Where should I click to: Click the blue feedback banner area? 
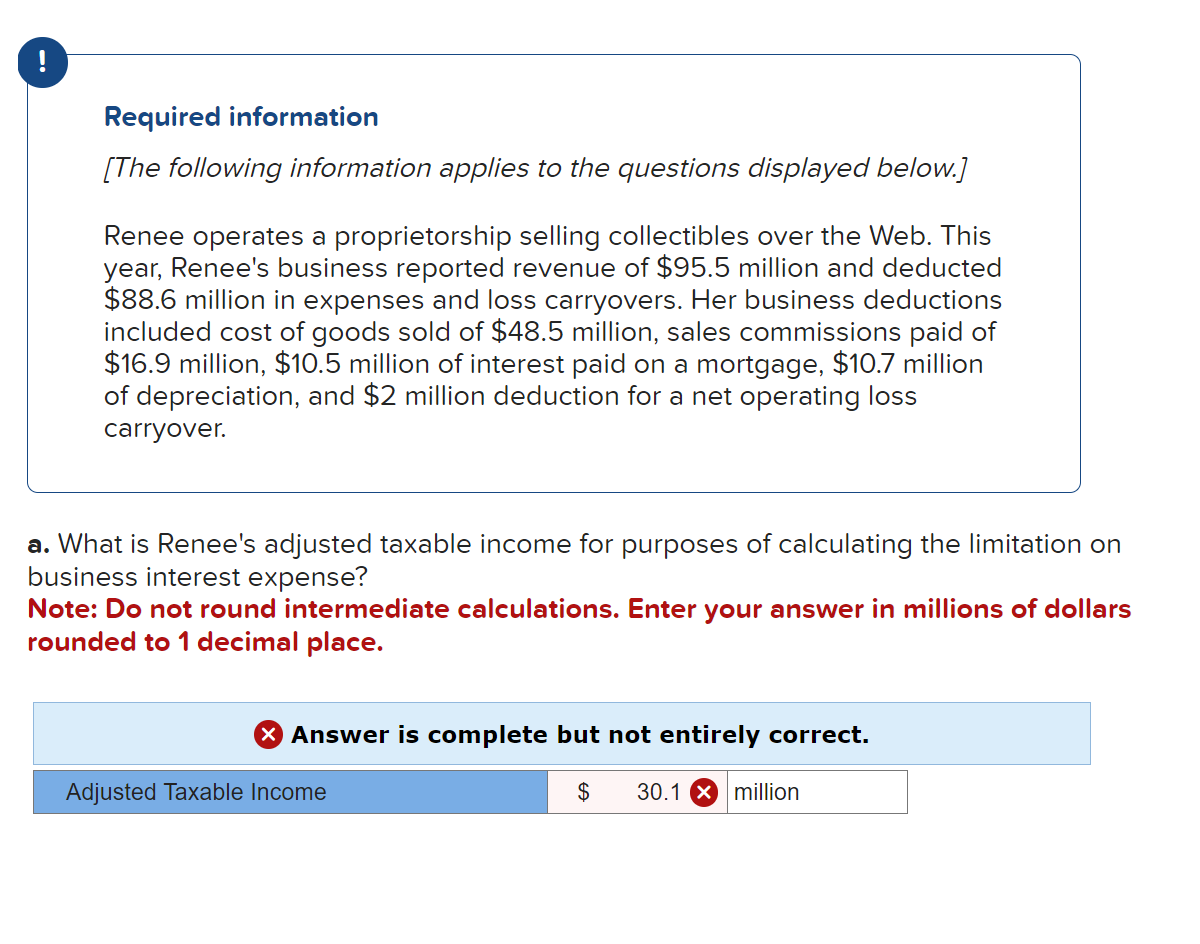tap(562, 734)
